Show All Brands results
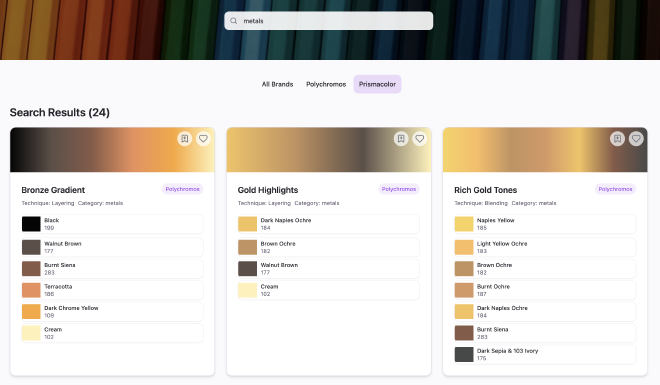Screen dimensions: 660x385 tap(277, 84)
